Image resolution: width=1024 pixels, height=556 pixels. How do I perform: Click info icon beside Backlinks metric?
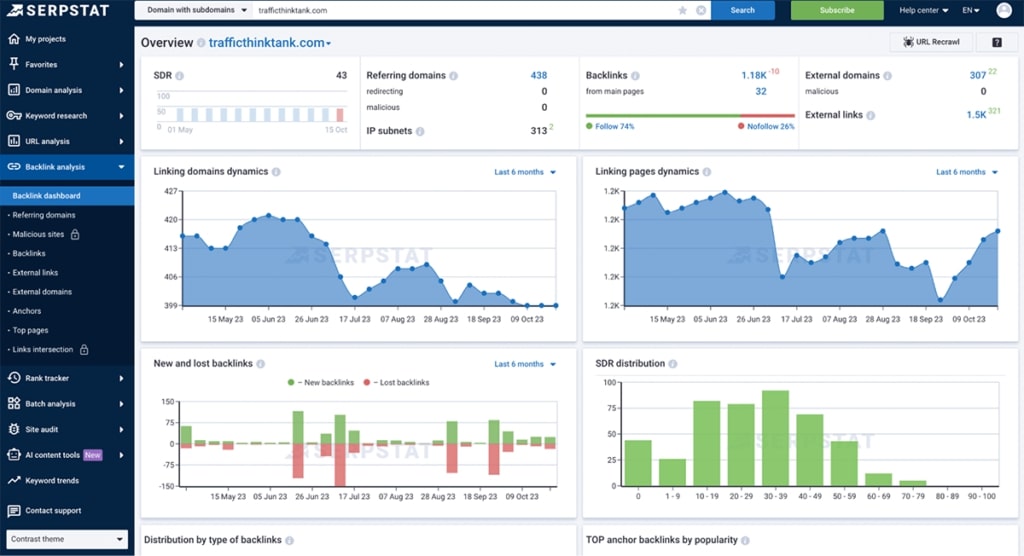(635, 76)
